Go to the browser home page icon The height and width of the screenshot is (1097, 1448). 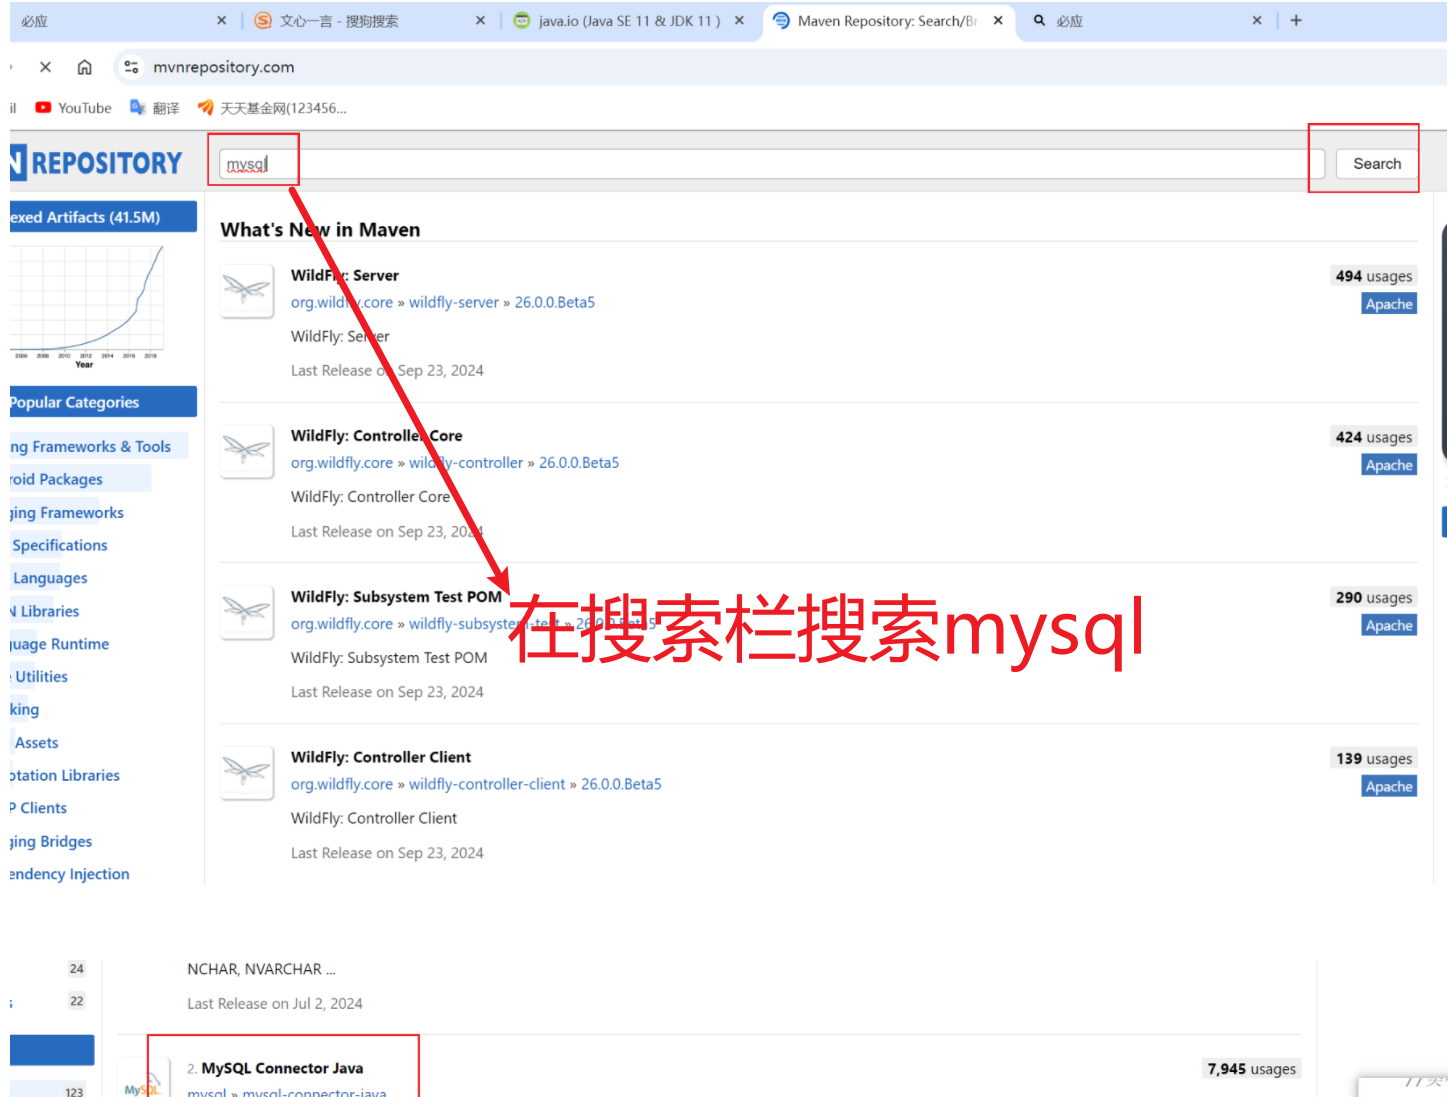coord(85,67)
